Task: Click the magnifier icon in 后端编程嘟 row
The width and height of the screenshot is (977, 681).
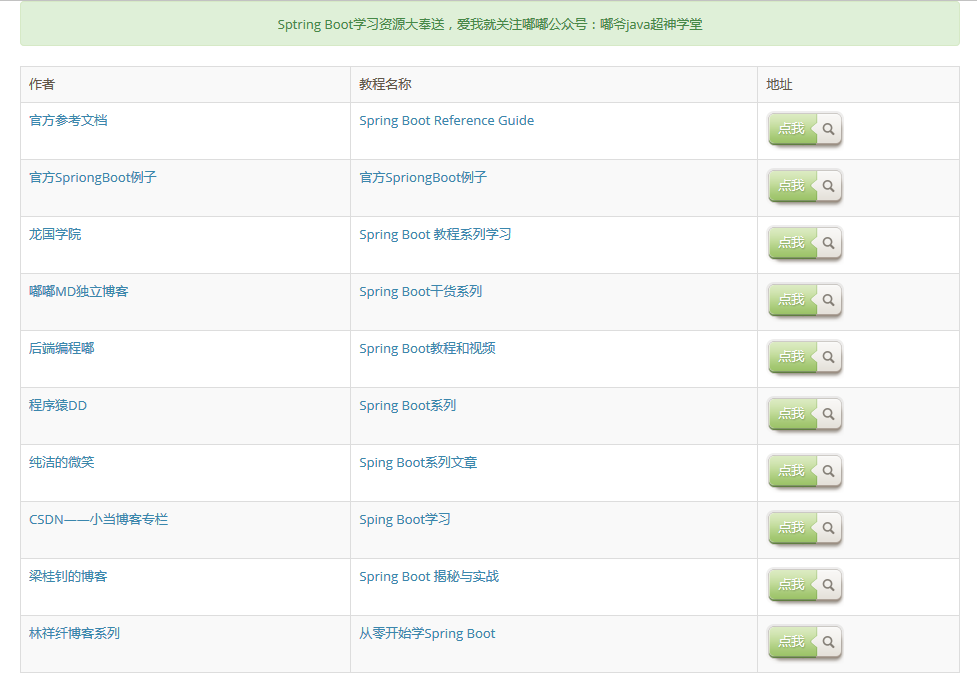Action: [x=828, y=357]
